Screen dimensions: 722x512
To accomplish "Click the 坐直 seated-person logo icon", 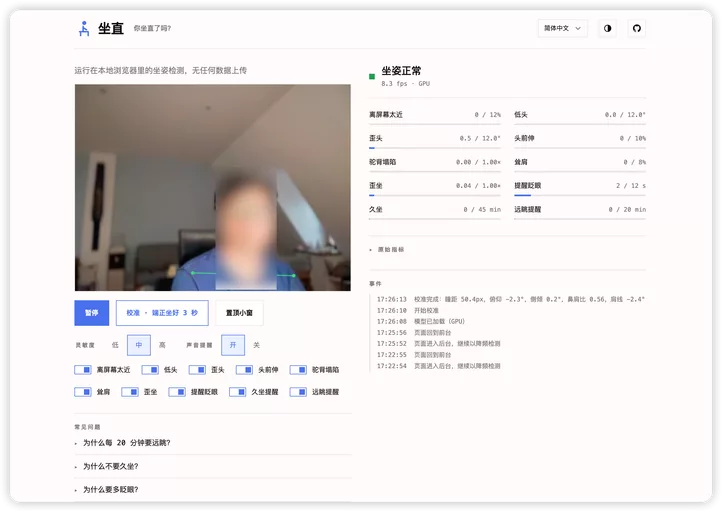I will 84,29.
